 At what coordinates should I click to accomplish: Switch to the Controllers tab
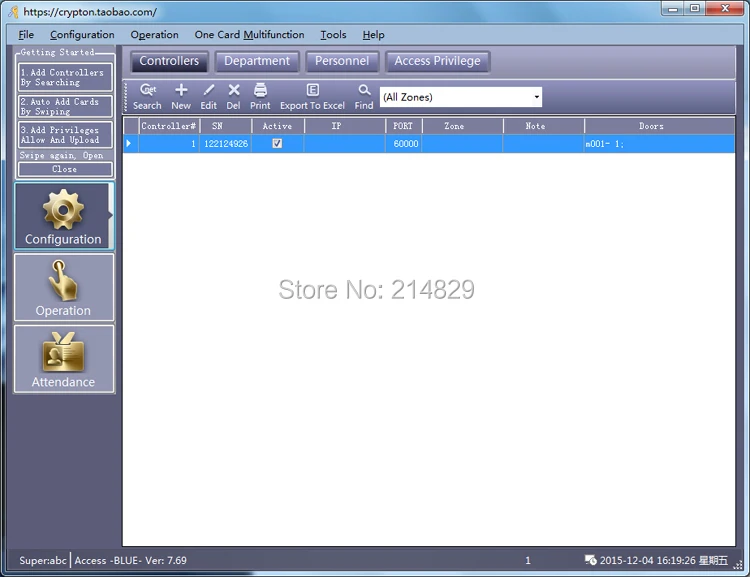click(x=169, y=61)
